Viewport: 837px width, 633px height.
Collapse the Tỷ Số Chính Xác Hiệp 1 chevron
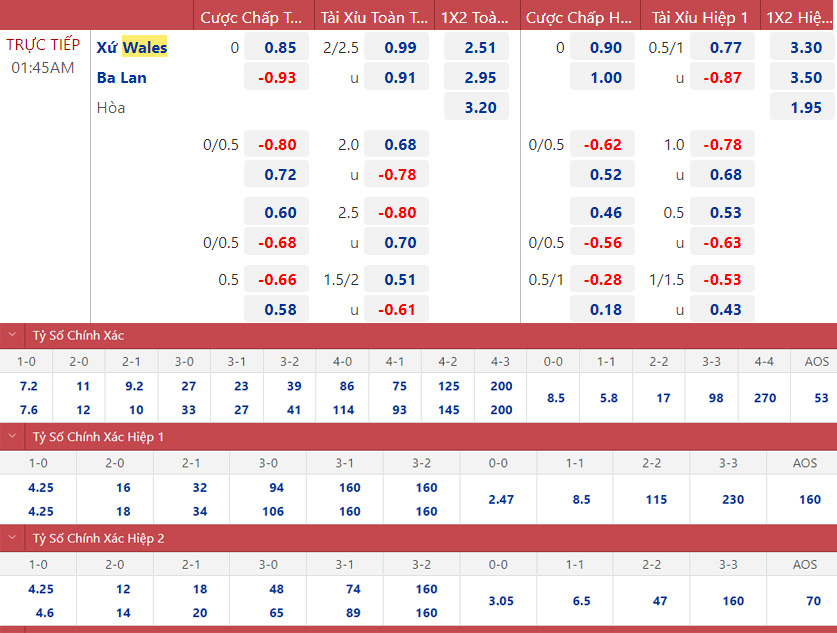pyautogui.click(x=13, y=437)
